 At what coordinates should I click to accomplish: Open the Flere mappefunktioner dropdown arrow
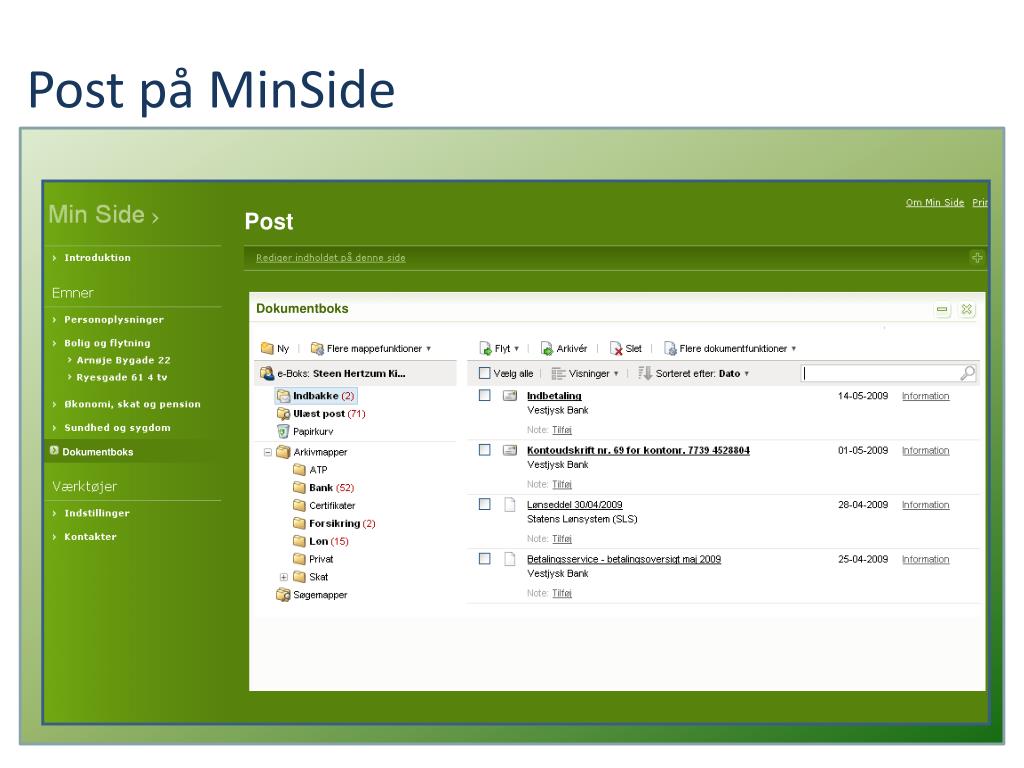tap(428, 349)
